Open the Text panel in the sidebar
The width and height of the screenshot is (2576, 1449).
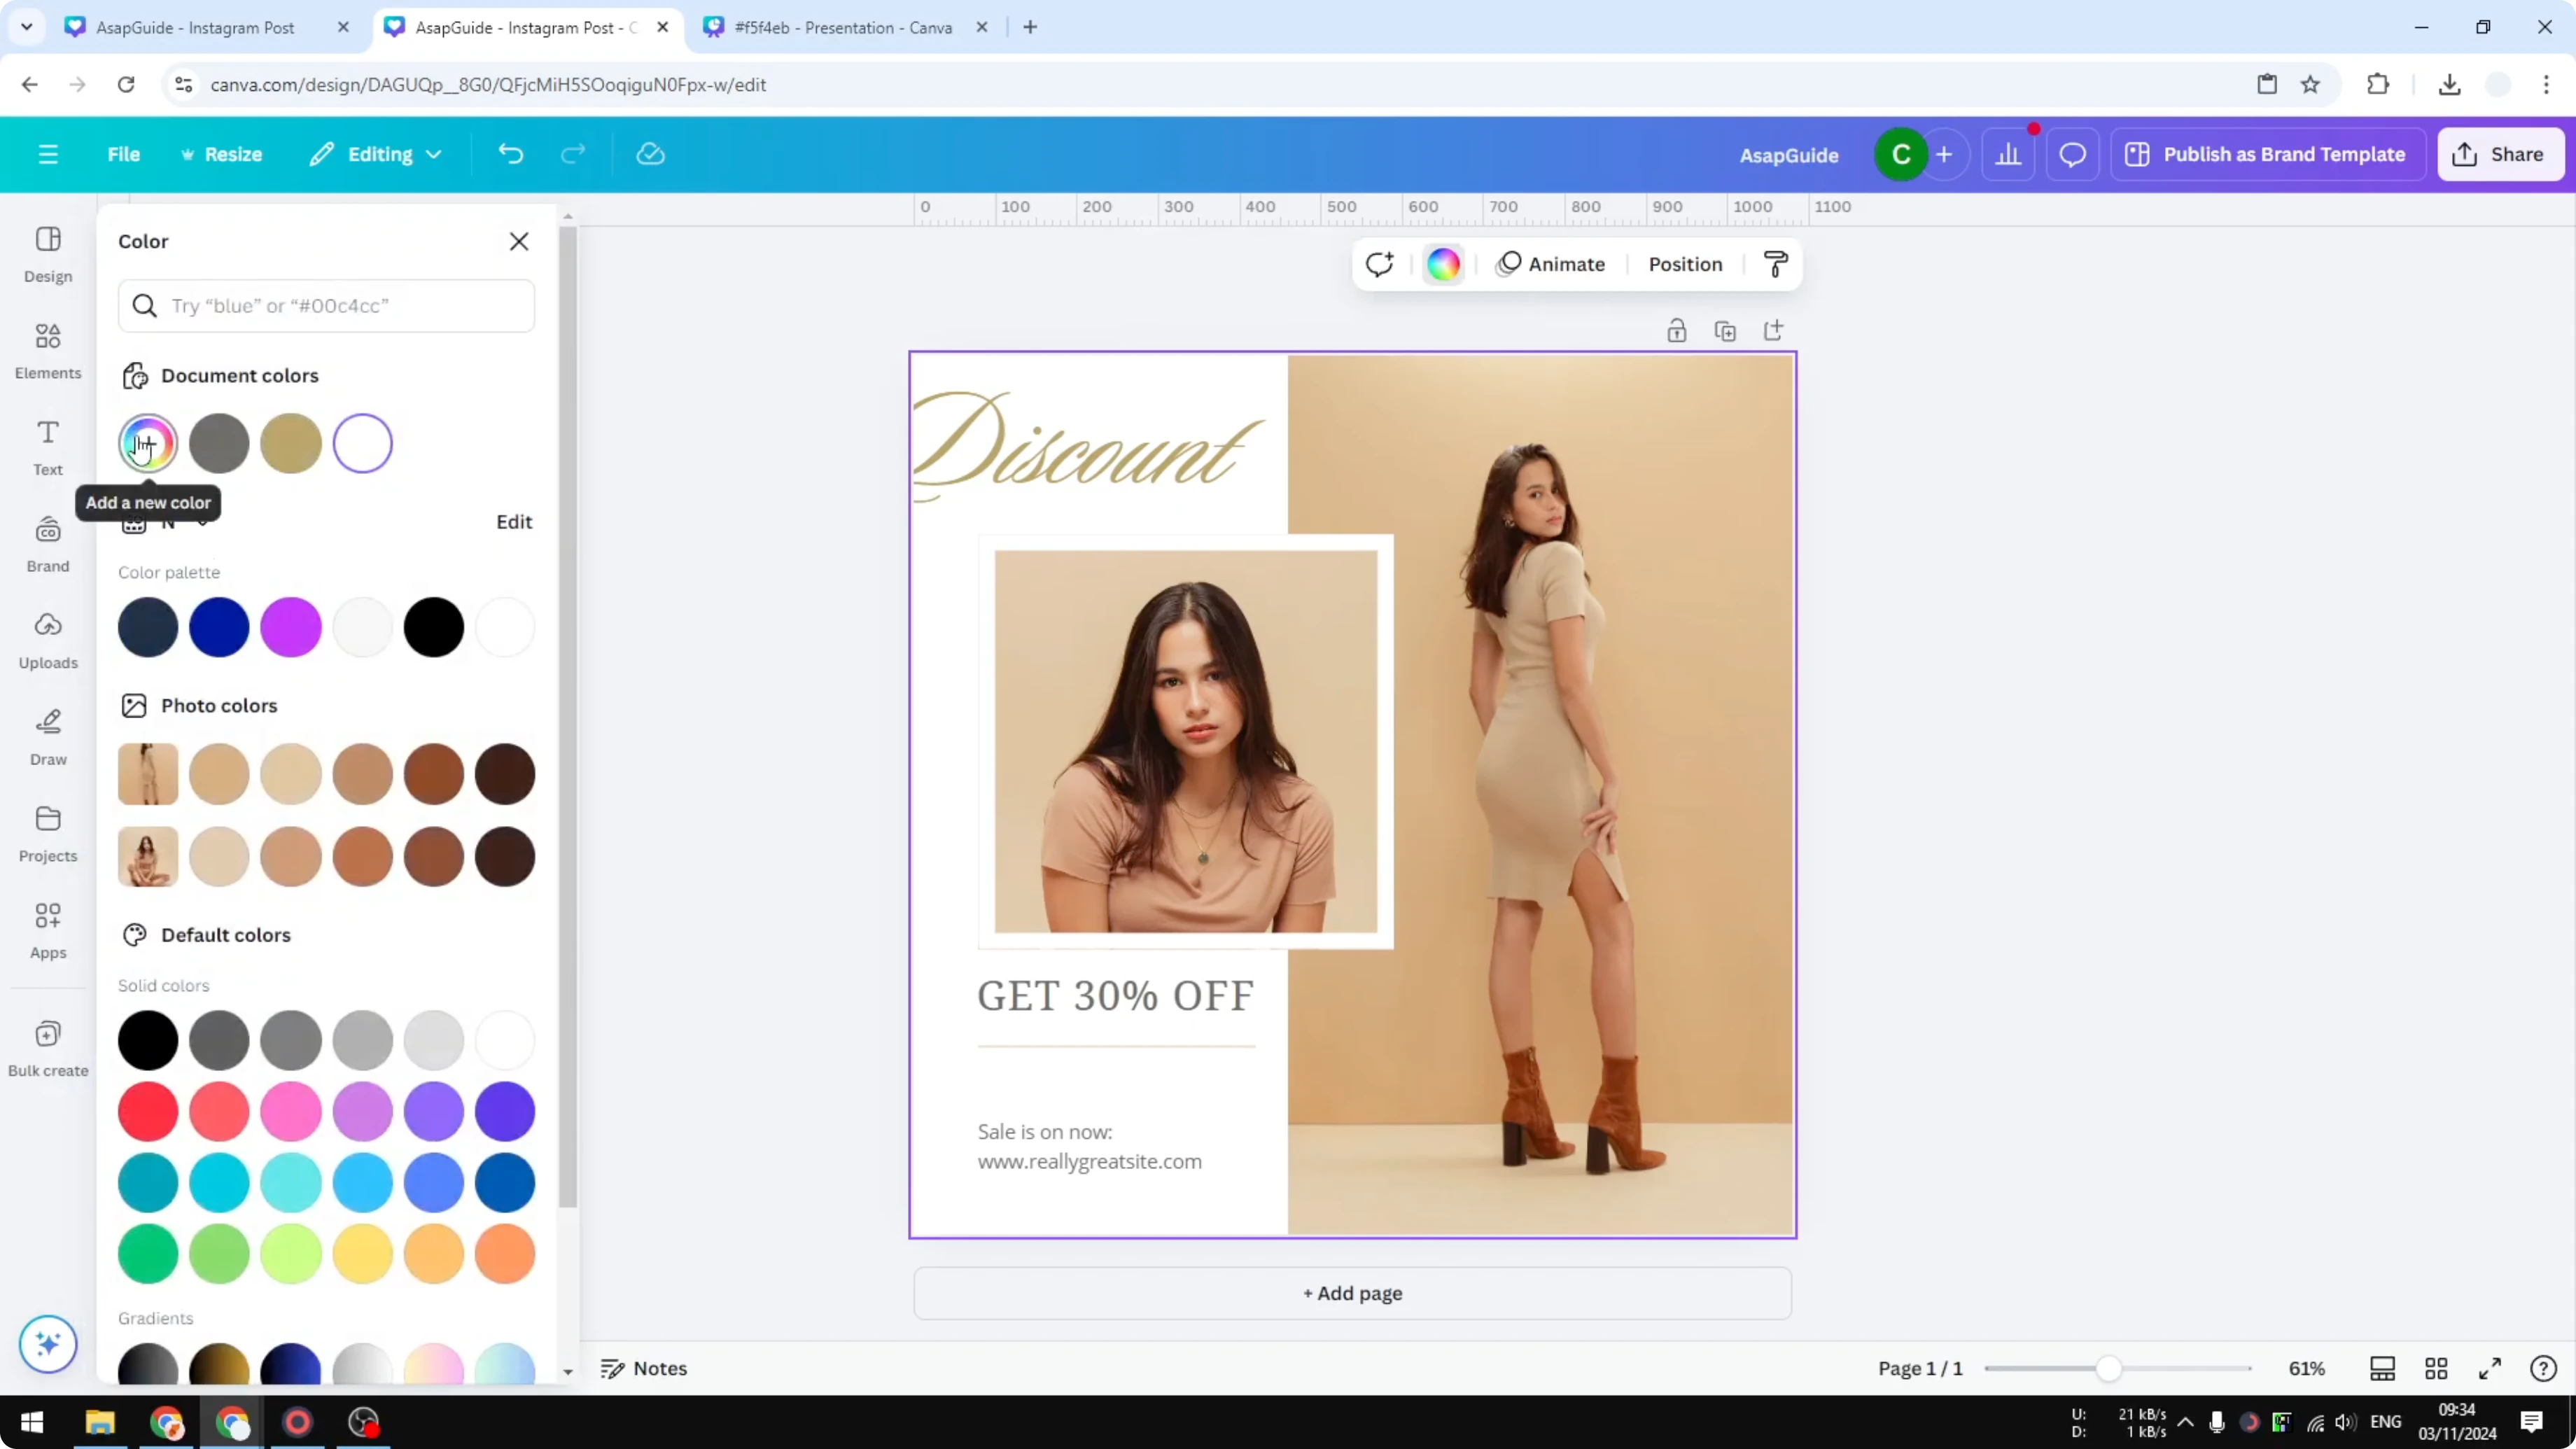coord(47,446)
